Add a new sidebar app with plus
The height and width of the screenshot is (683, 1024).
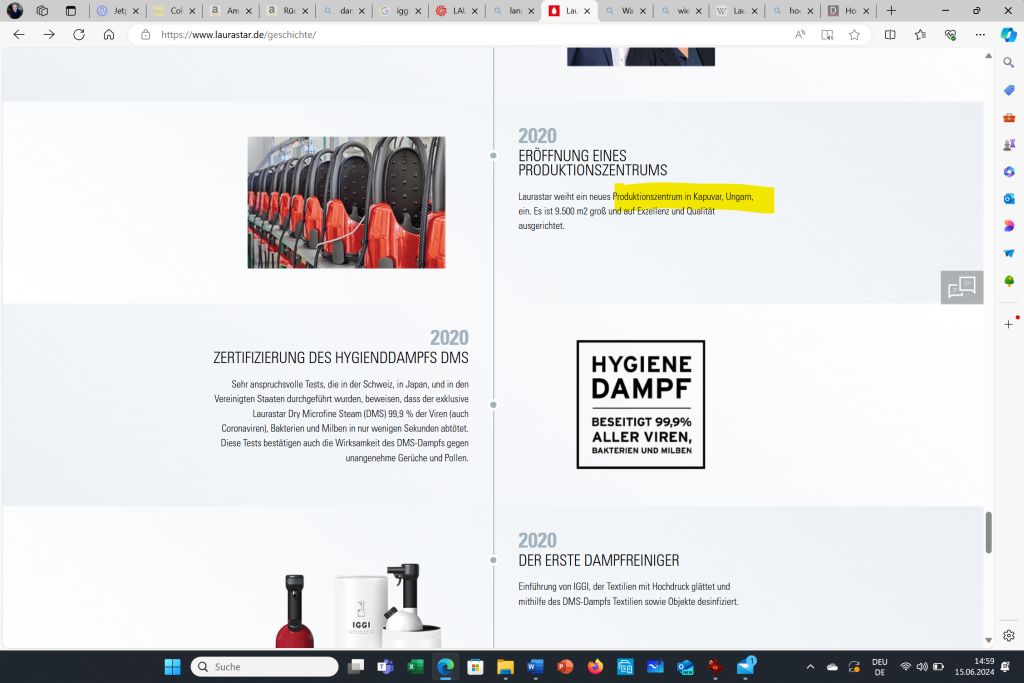pyautogui.click(x=1009, y=324)
